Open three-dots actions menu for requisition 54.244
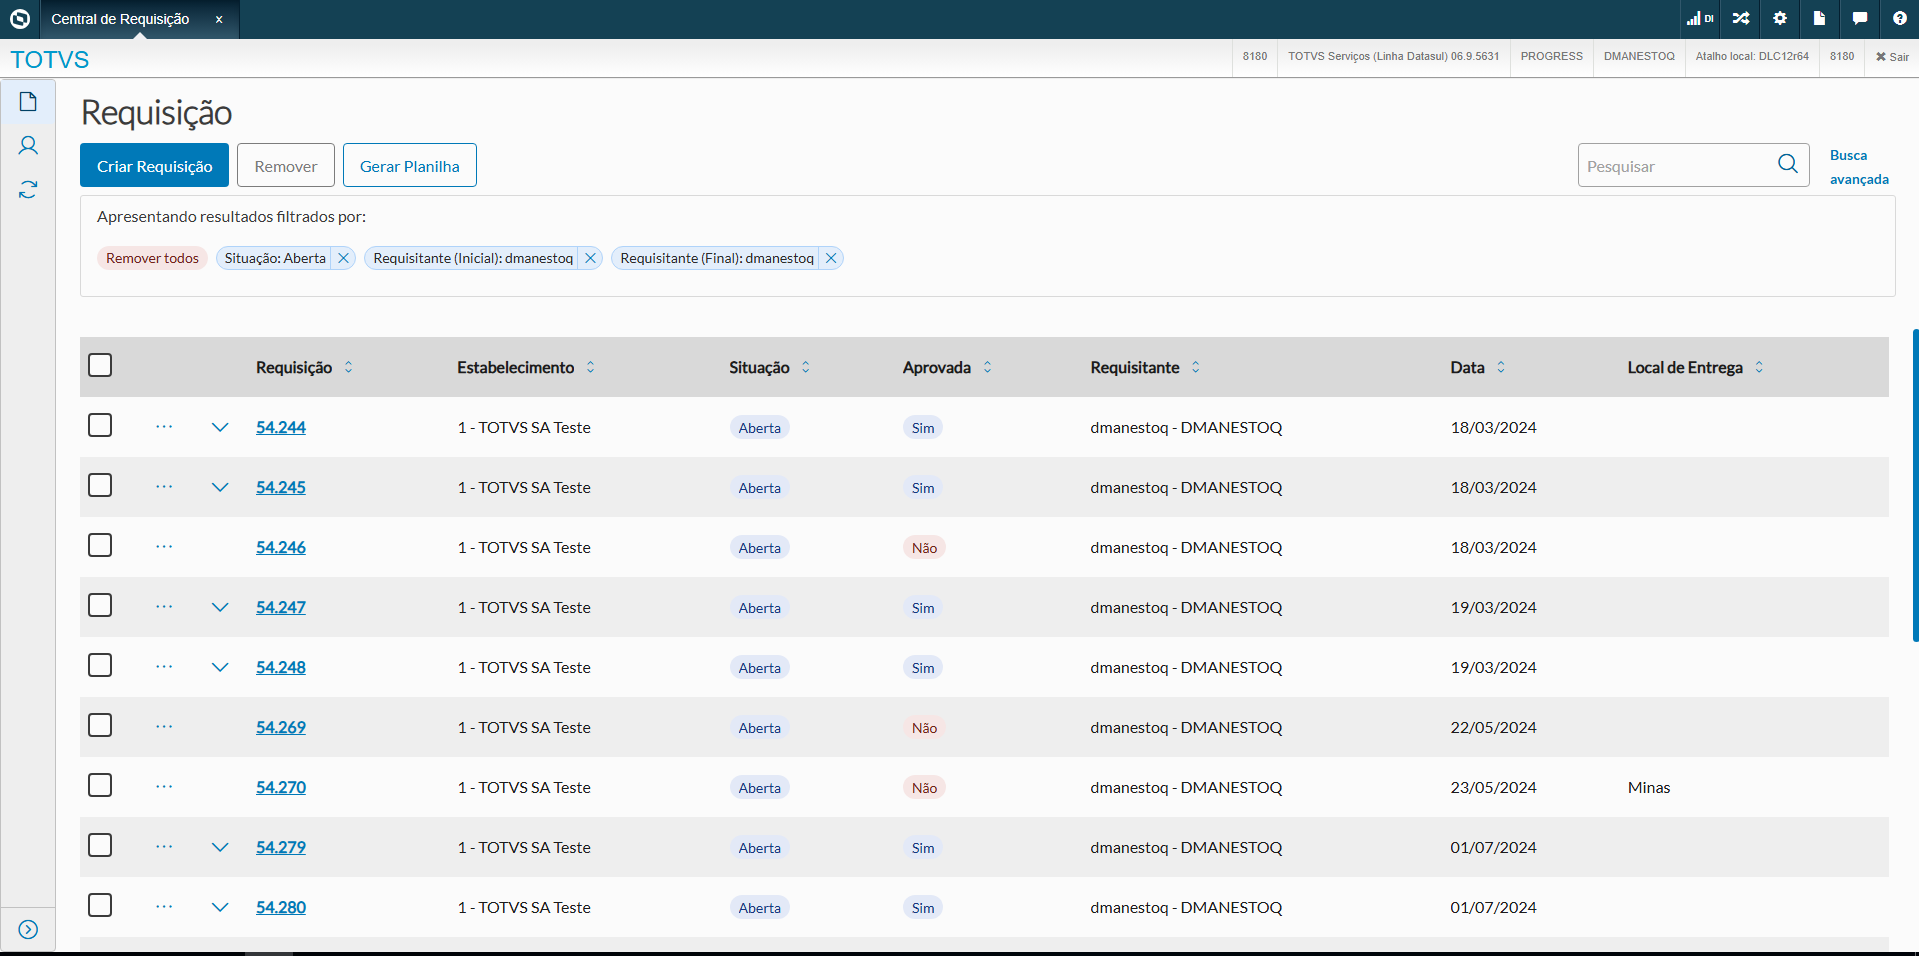1919x956 pixels. coord(164,427)
